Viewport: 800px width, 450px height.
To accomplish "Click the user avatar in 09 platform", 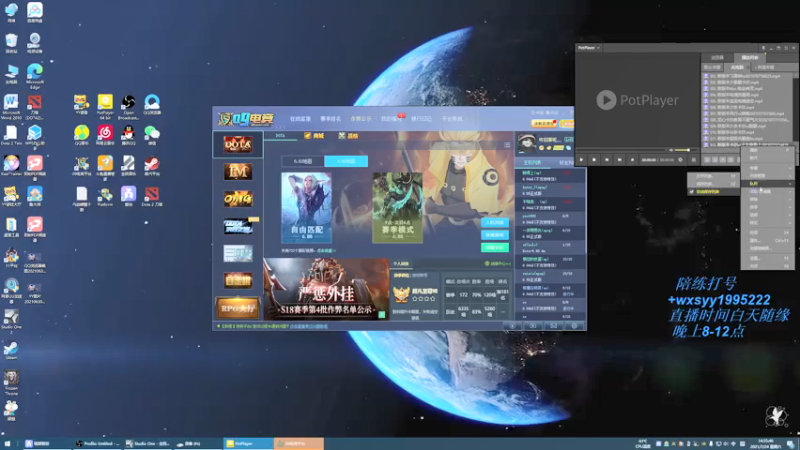I will [527, 143].
